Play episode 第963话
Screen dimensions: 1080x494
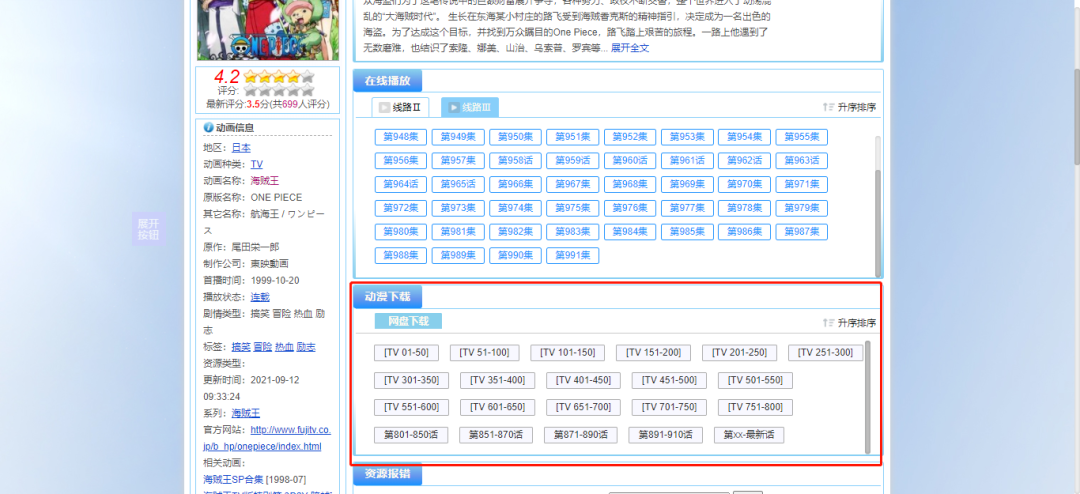802,161
